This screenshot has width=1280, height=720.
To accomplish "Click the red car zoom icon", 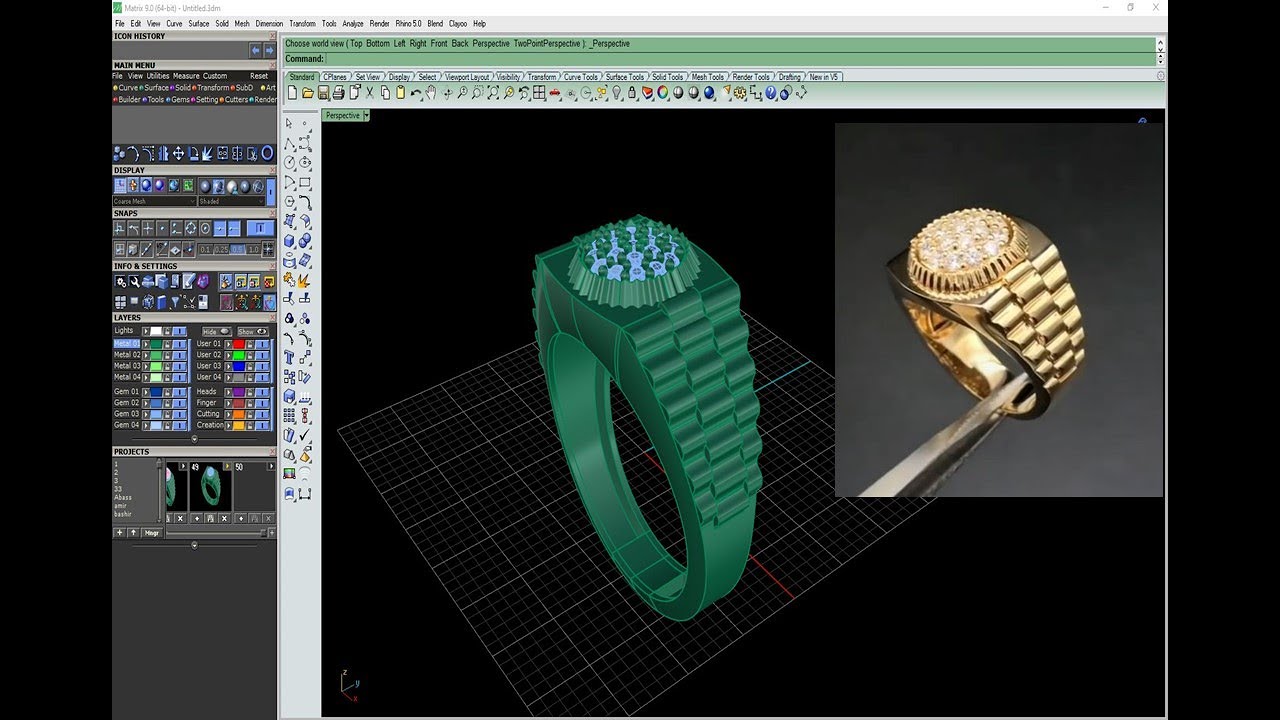I will [555, 93].
